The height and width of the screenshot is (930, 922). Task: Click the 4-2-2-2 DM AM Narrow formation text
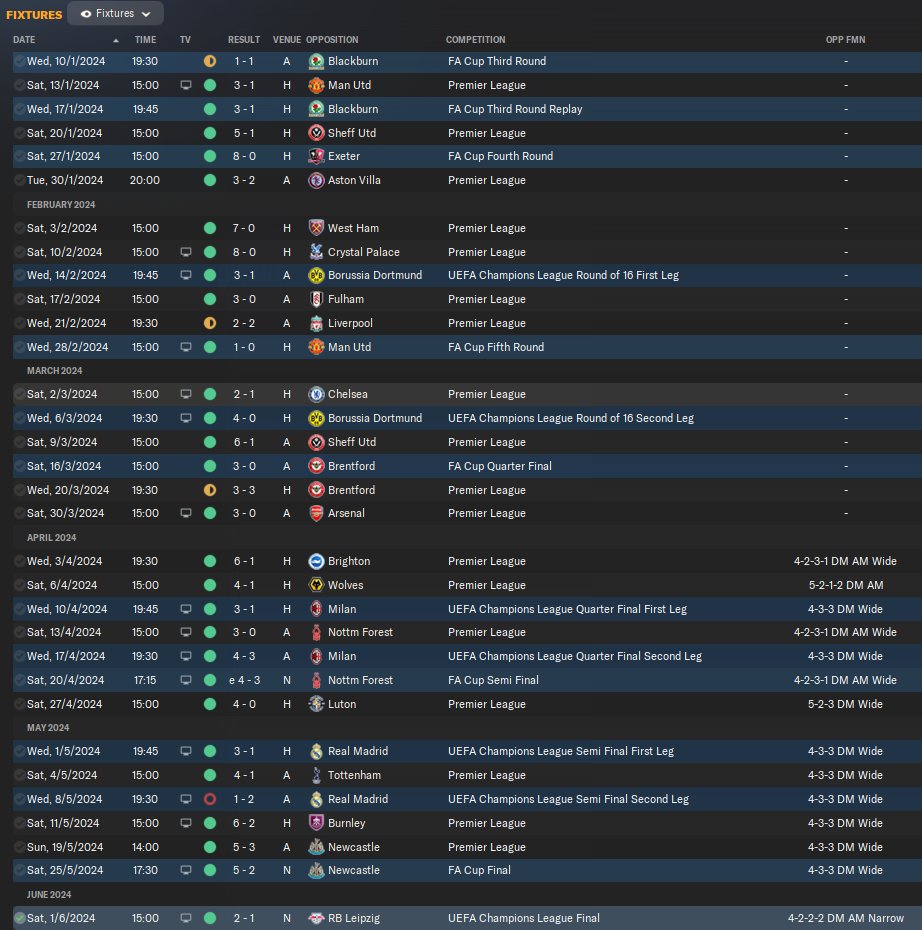pos(846,918)
